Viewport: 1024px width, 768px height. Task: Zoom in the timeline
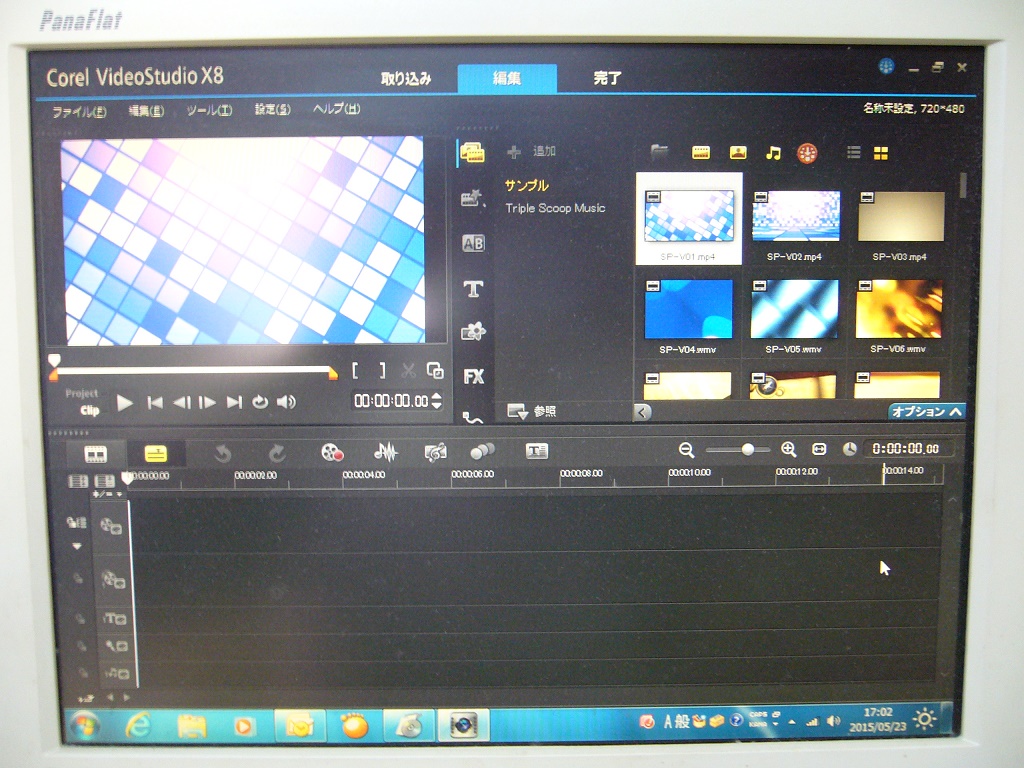tap(788, 449)
